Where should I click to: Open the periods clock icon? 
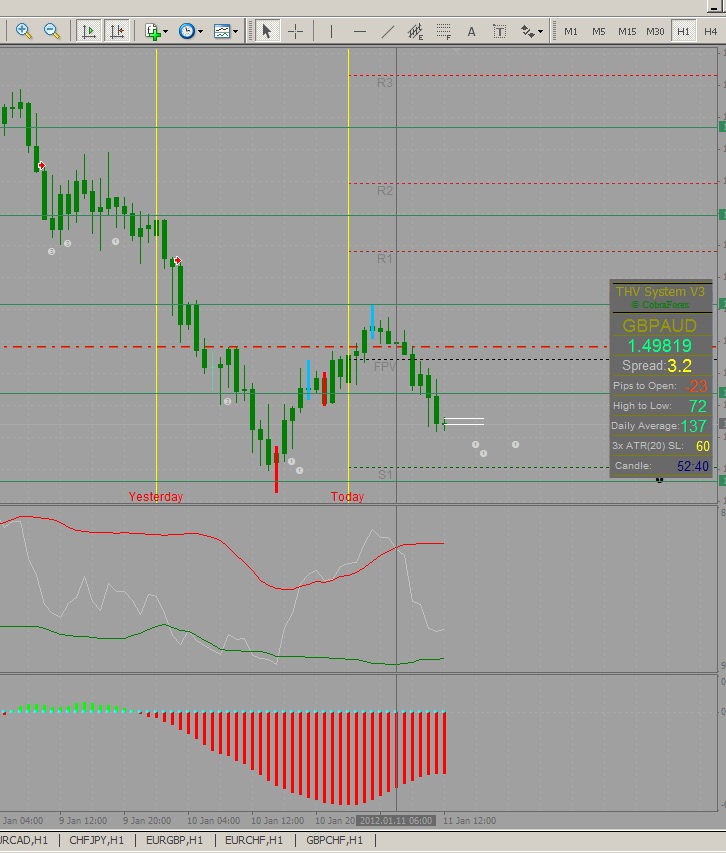pyautogui.click(x=187, y=31)
